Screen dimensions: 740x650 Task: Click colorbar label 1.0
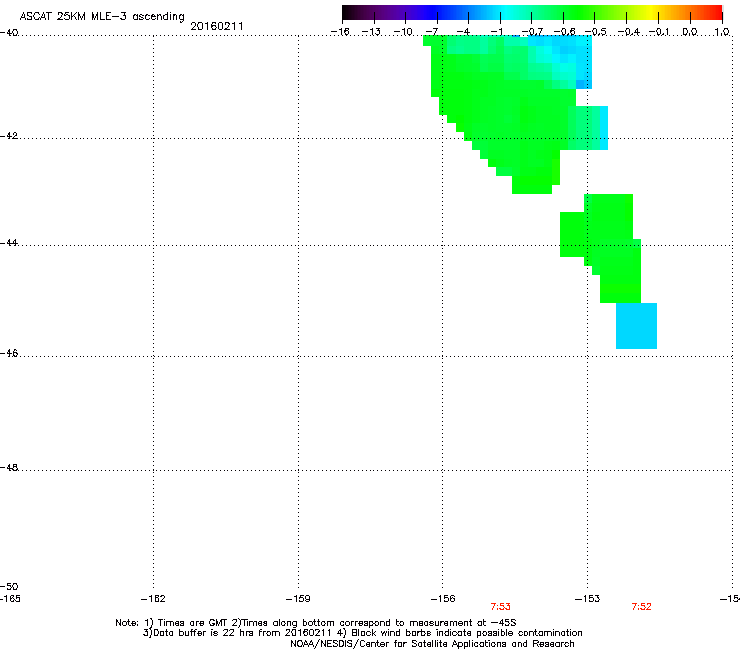(722, 32)
